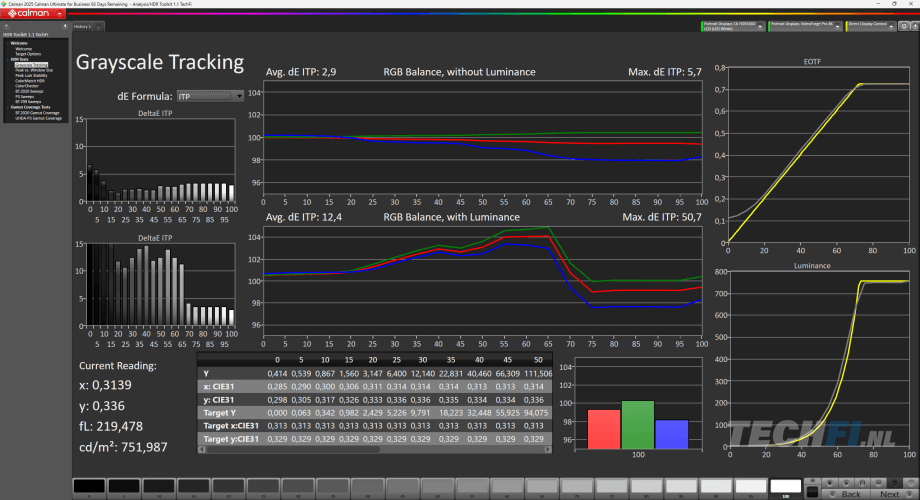
Task: Click the round icon at the row's far right
Action: [911, 483]
